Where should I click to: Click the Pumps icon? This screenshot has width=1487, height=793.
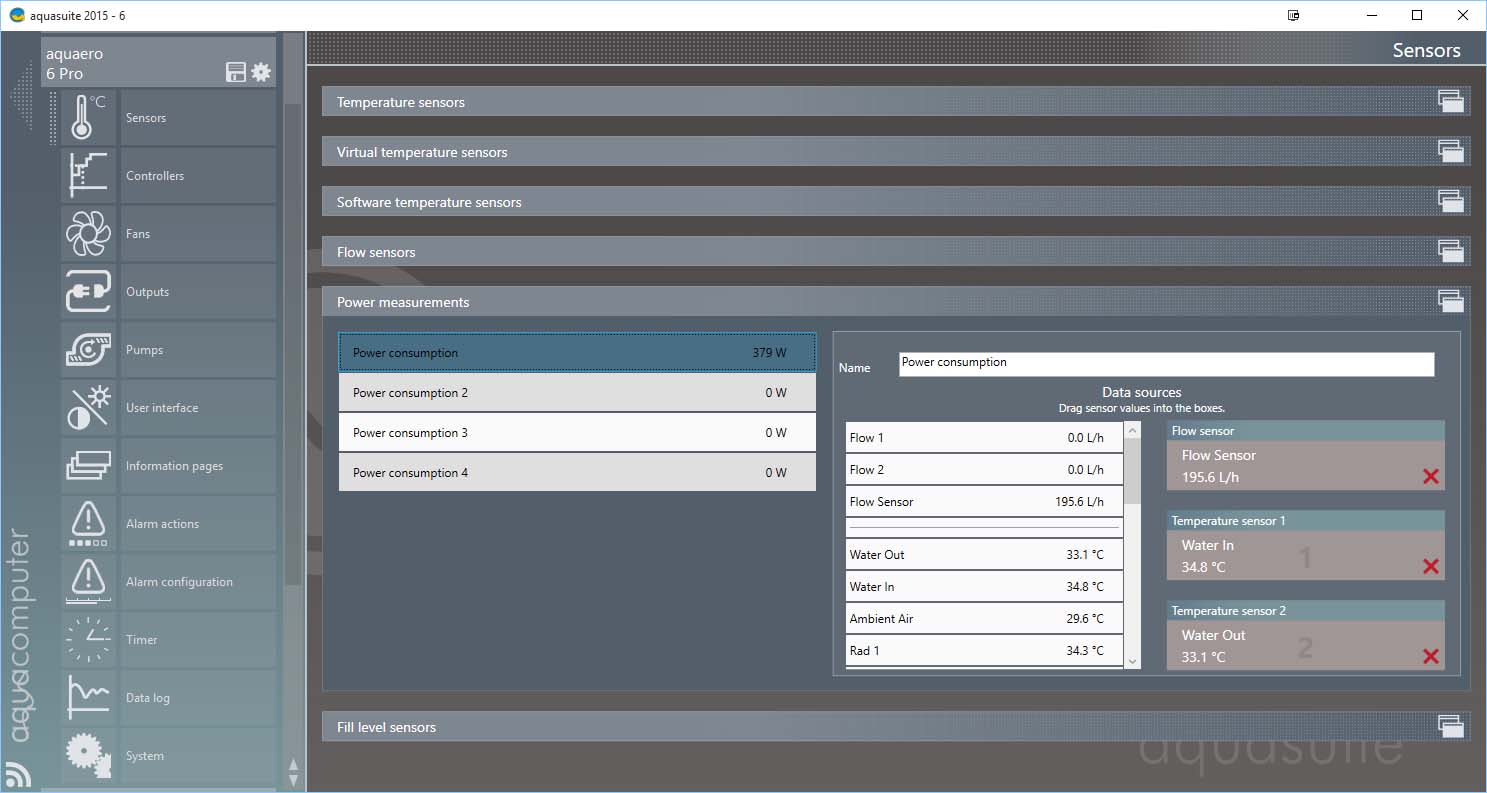[88, 350]
